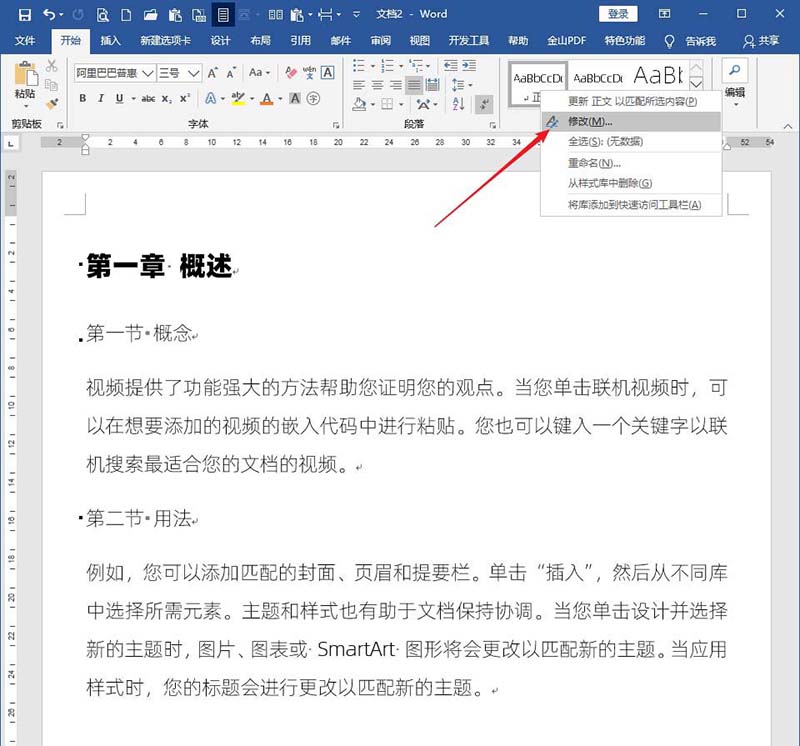This screenshot has width=800, height=746.
Task: Open the Format Painter tool
Action: pyautogui.click(x=52, y=103)
